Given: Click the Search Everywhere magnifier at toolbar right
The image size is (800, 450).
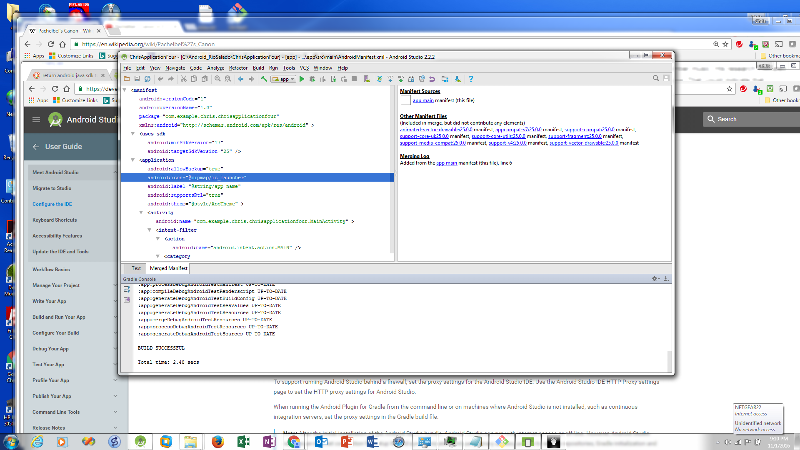Looking at the screenshot, I should 656,79.
